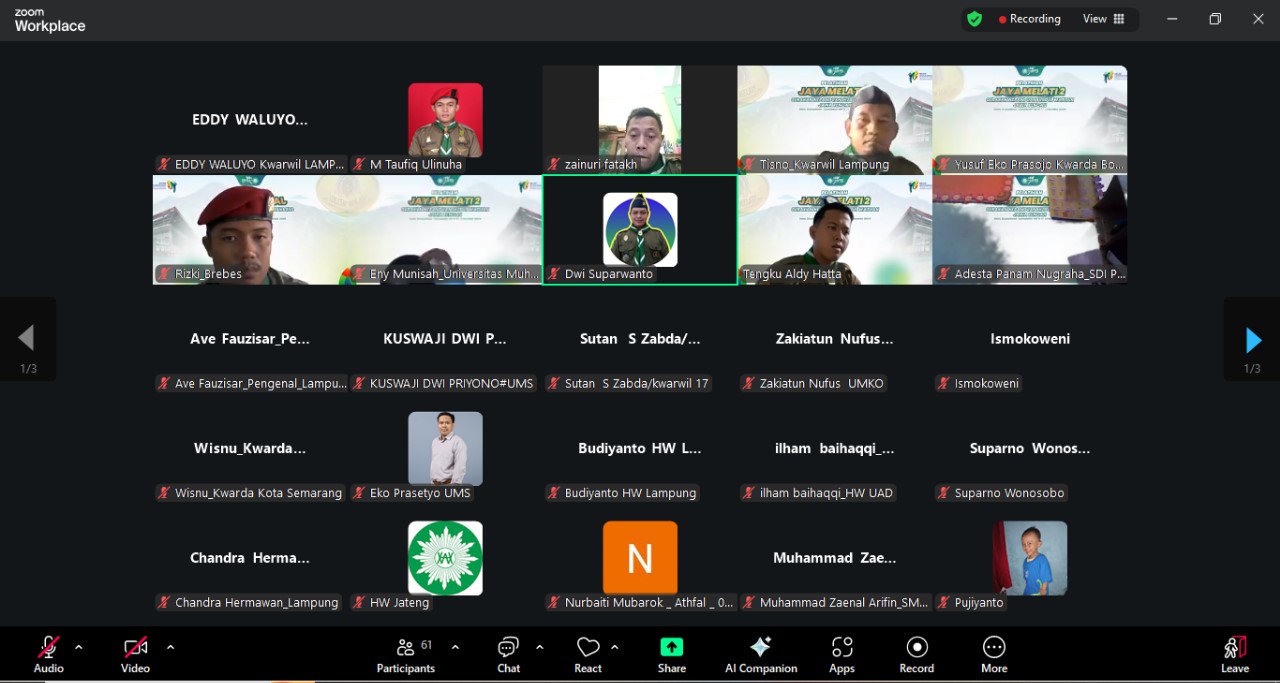Select Dwi Suparwanto's video tile
1280x683 pixels.
click(x=640, y=230)
